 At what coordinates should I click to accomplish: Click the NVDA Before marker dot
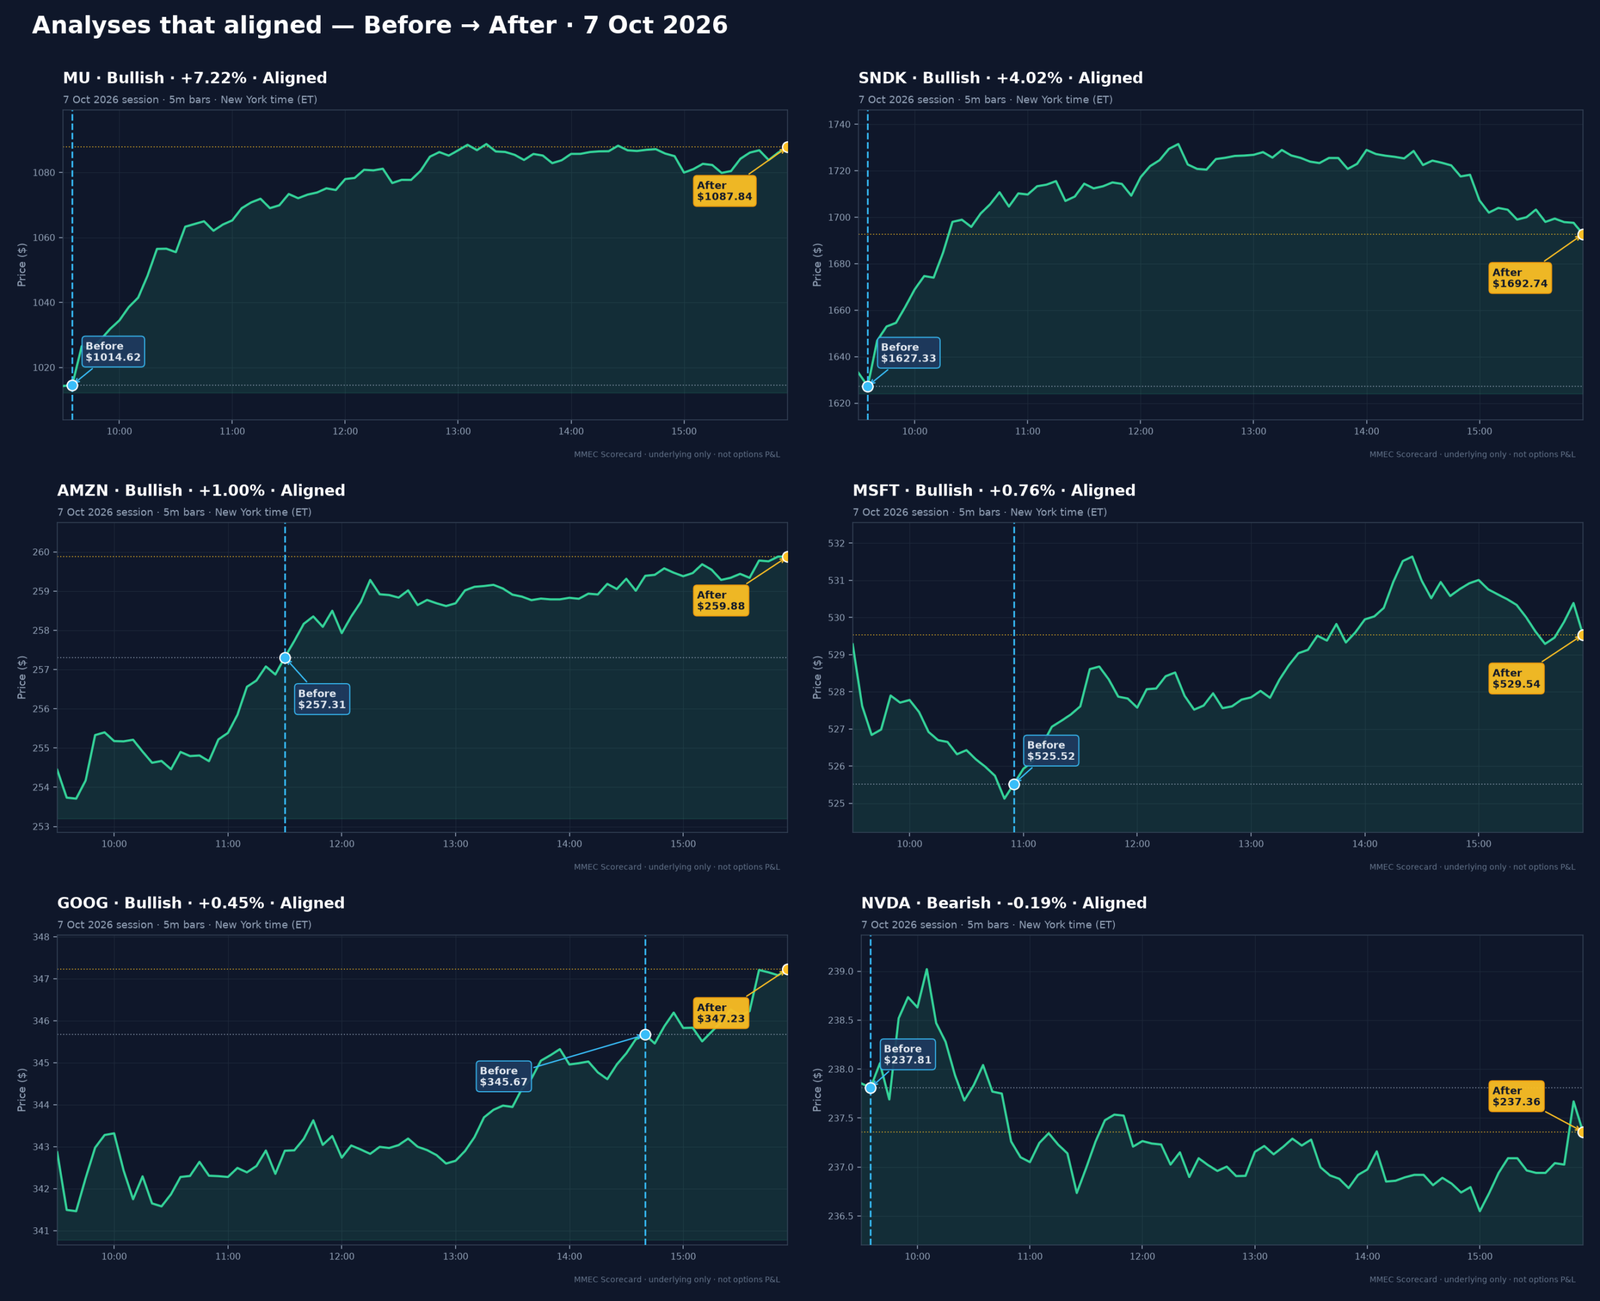click(870, 1087)
